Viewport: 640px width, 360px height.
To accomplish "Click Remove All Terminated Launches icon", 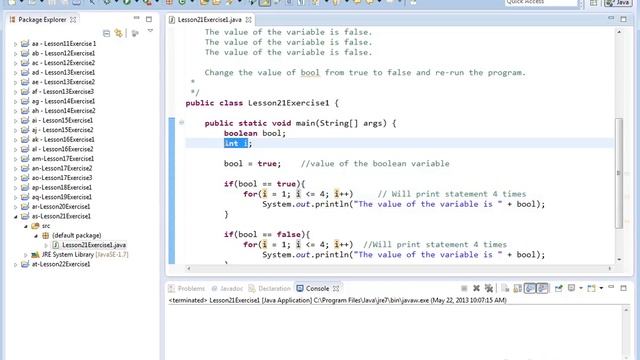I will tap(489, 289).
